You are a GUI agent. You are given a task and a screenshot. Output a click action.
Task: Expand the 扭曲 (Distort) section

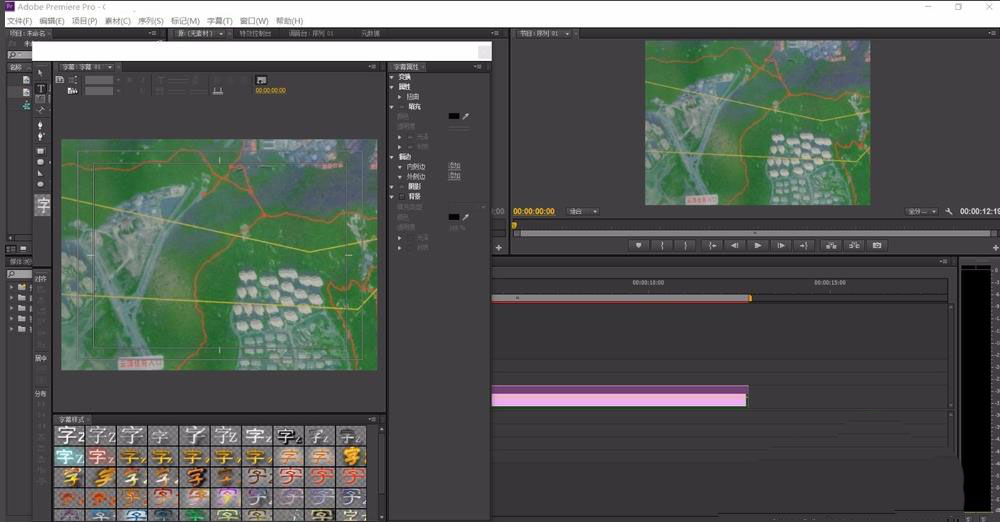click(x=400, y=97)
